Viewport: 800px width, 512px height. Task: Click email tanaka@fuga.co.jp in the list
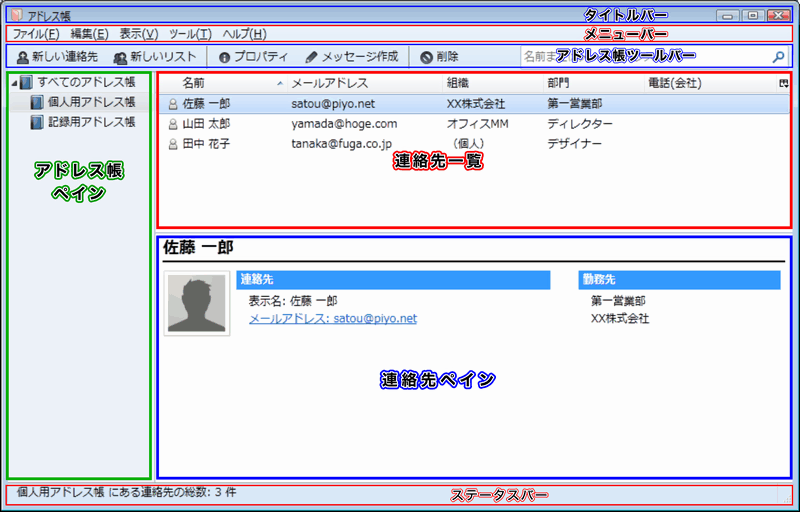point(342,144)
